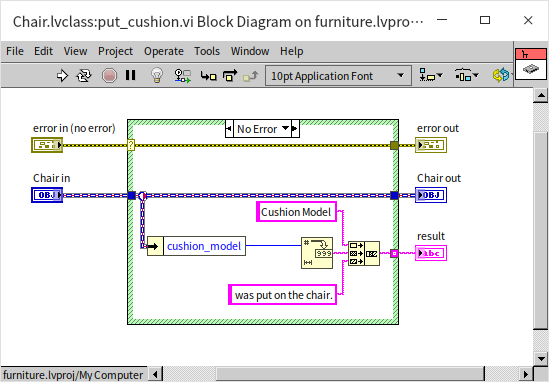Click the vertical scrollbar up arrow

[541, 95]
